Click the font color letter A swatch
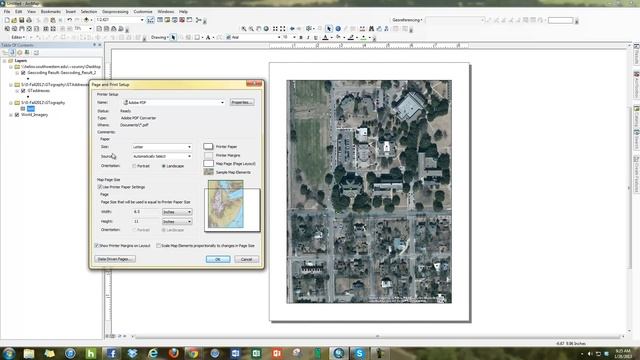640x360 pixels. tap(325, 38)
